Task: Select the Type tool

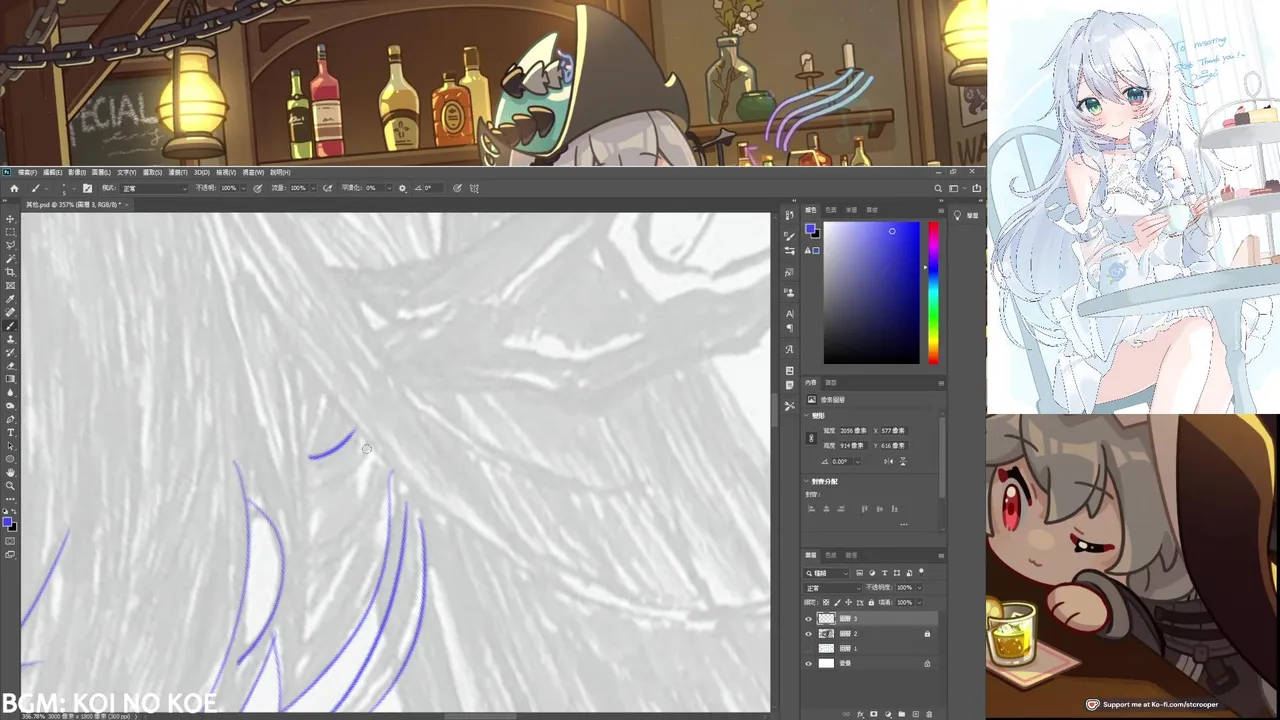Action: click(x=11, y=433)
